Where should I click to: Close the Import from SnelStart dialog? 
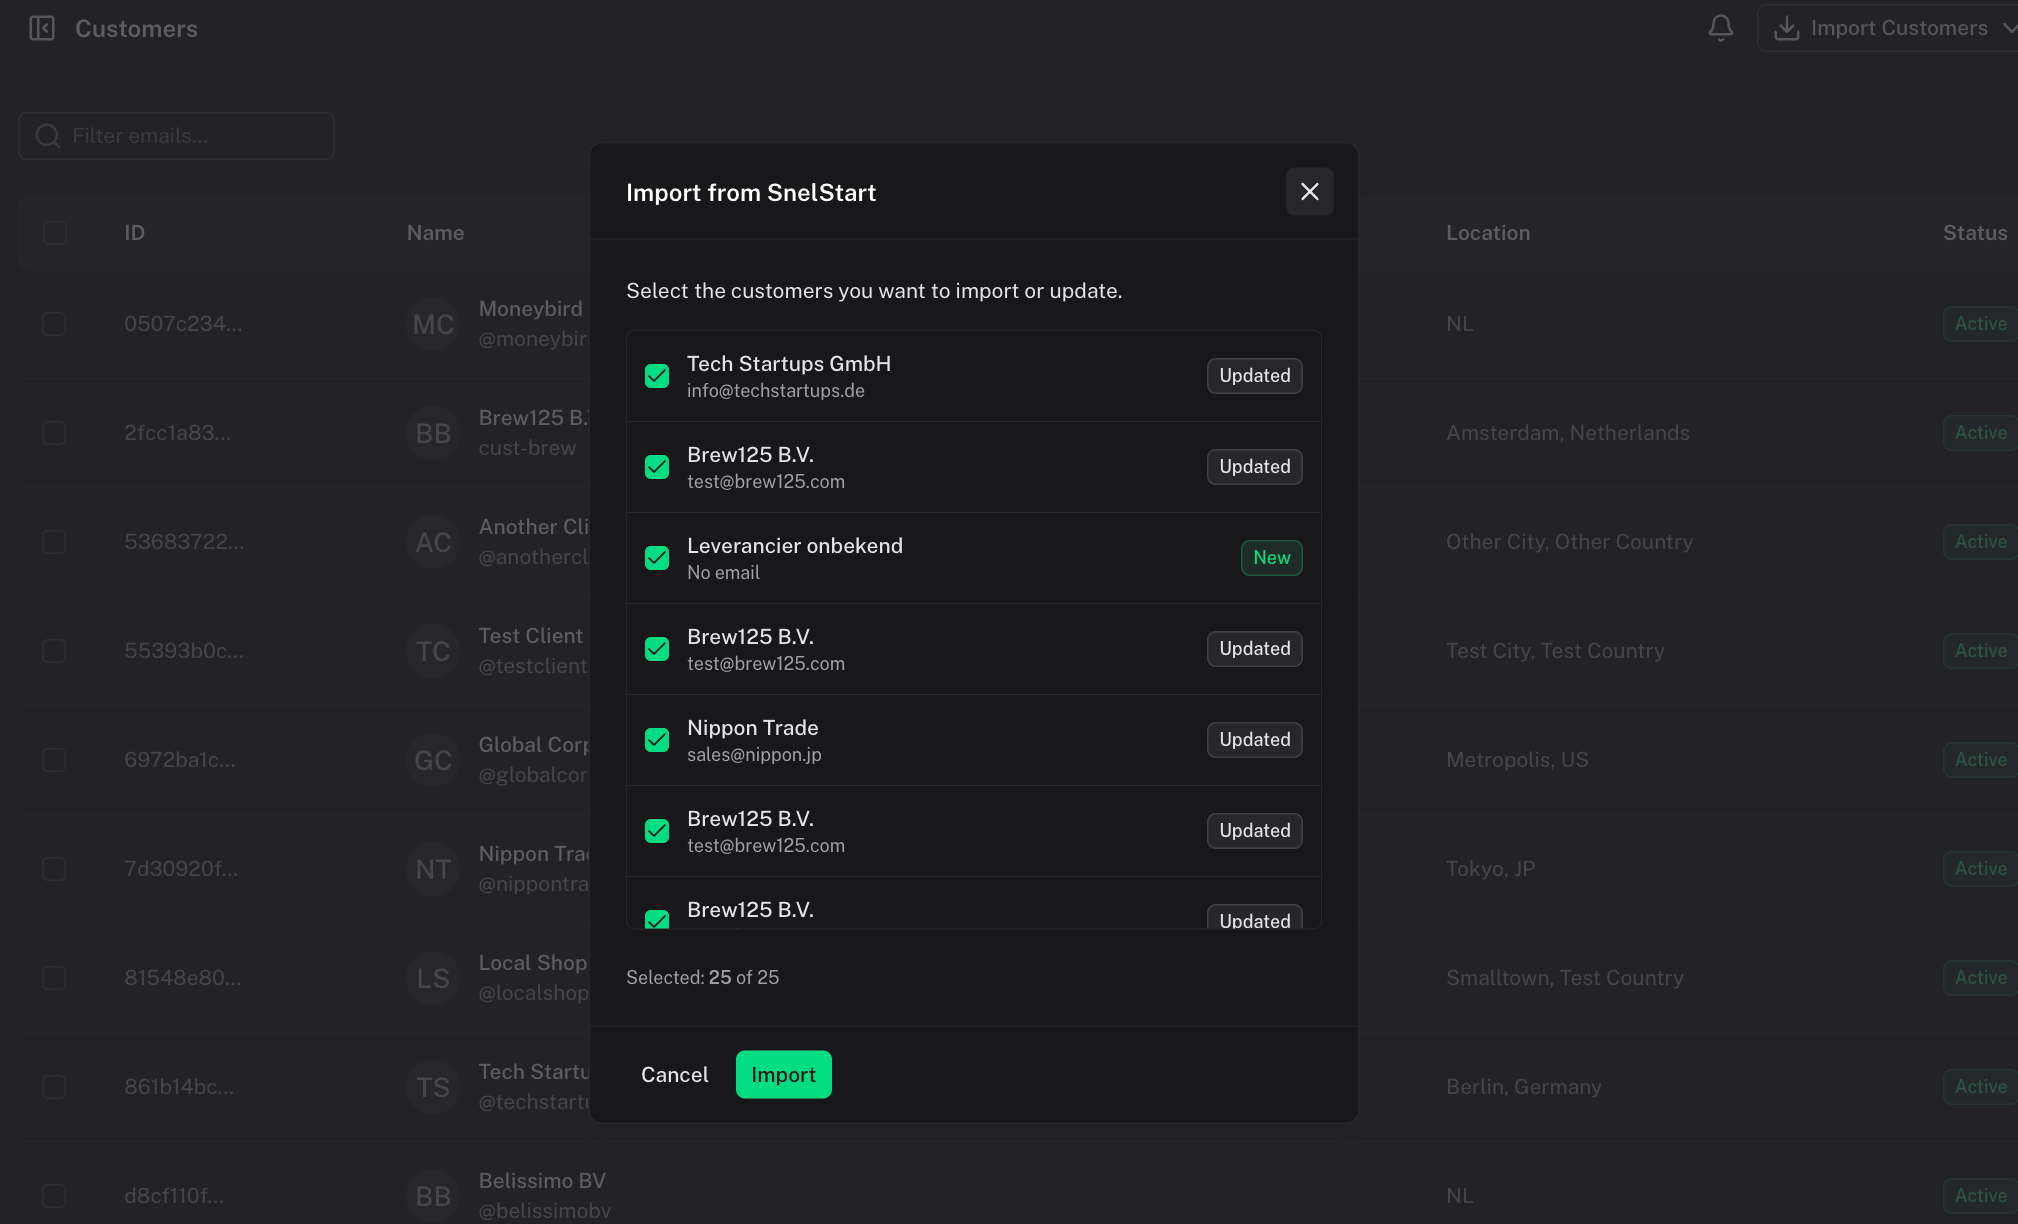tap(1309, 191)
